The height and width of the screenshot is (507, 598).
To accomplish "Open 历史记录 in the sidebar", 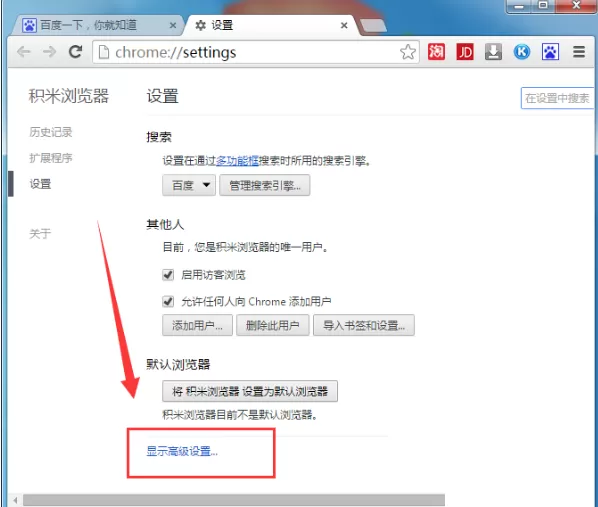I will coord(51,132).
